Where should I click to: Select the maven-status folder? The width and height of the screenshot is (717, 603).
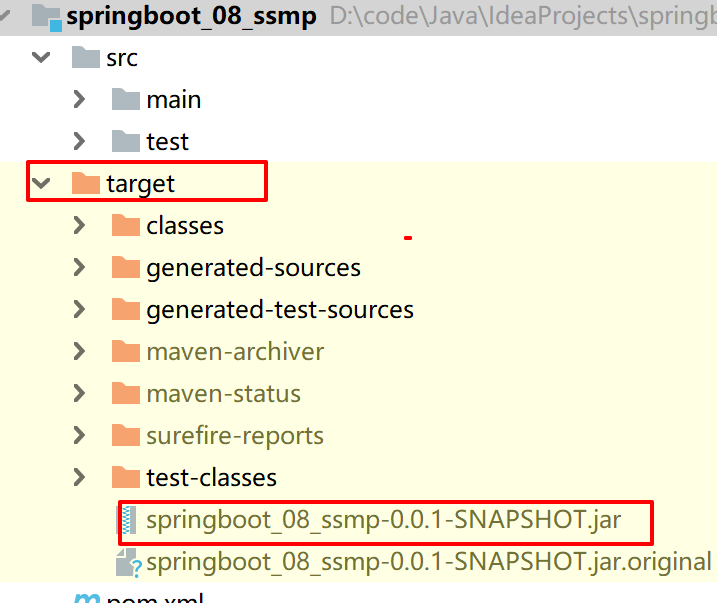(x=223, y=394)
